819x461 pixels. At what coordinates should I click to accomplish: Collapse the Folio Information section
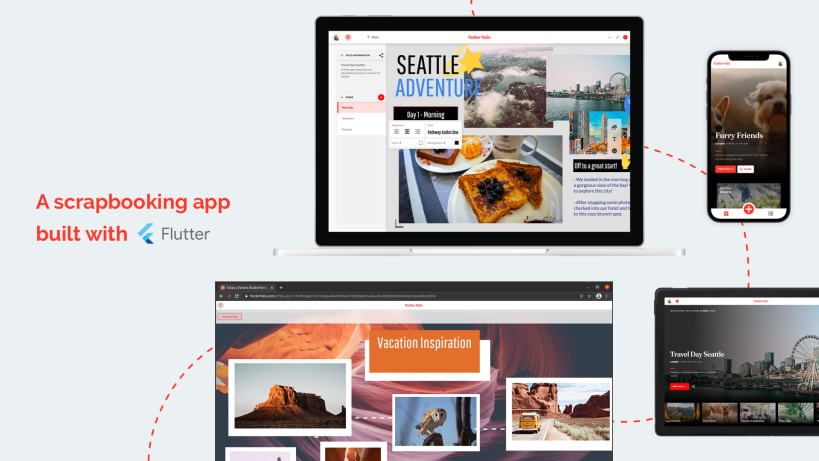coord(342,55)
